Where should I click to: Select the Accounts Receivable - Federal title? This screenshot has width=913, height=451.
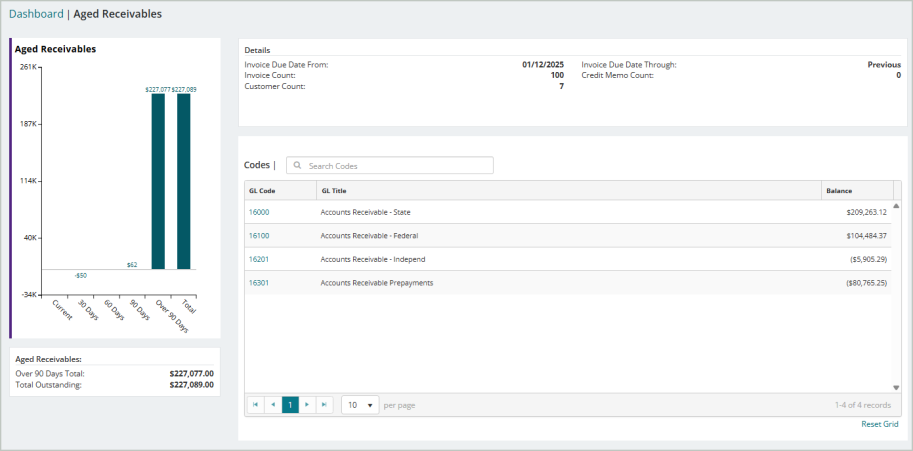(369, 236)
